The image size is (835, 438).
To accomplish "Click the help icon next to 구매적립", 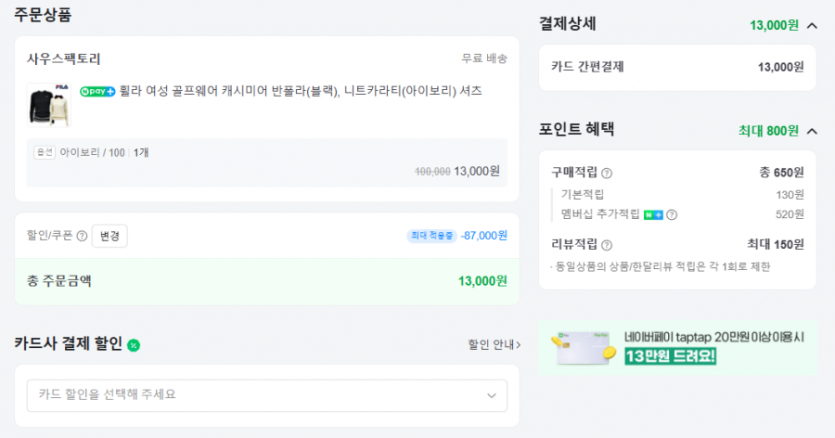I will tap(607, 173).
